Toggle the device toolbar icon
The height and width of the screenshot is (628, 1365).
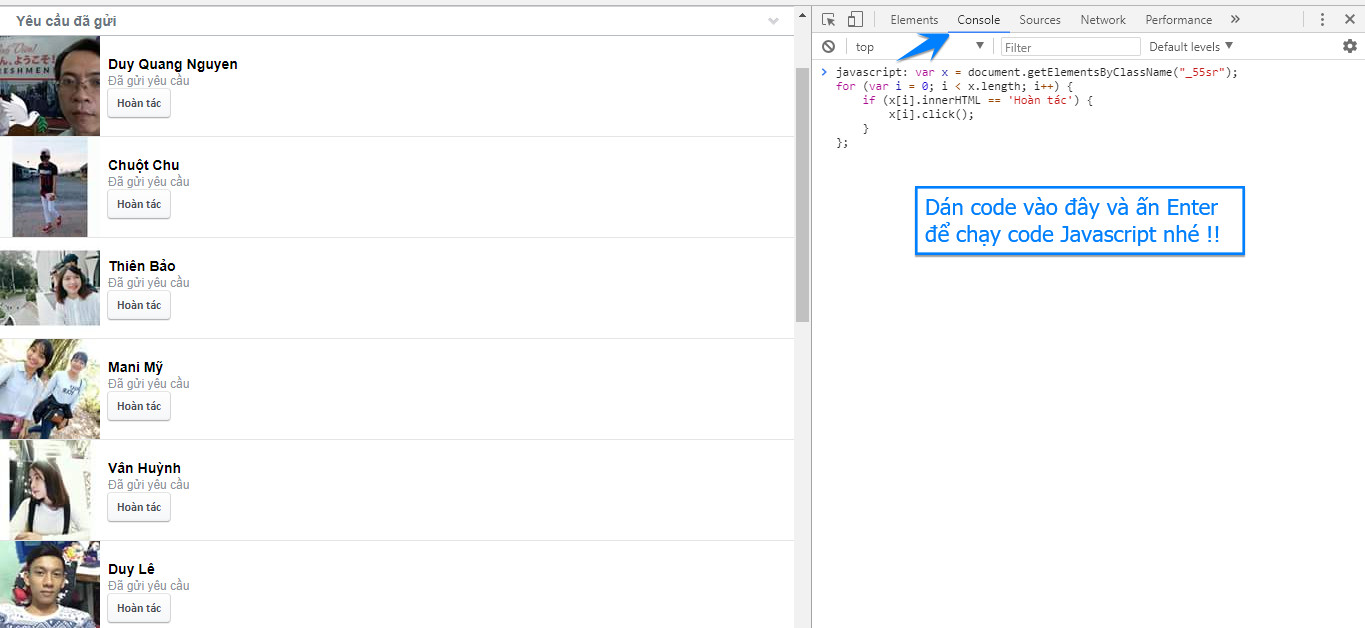(x=855, y=20)
